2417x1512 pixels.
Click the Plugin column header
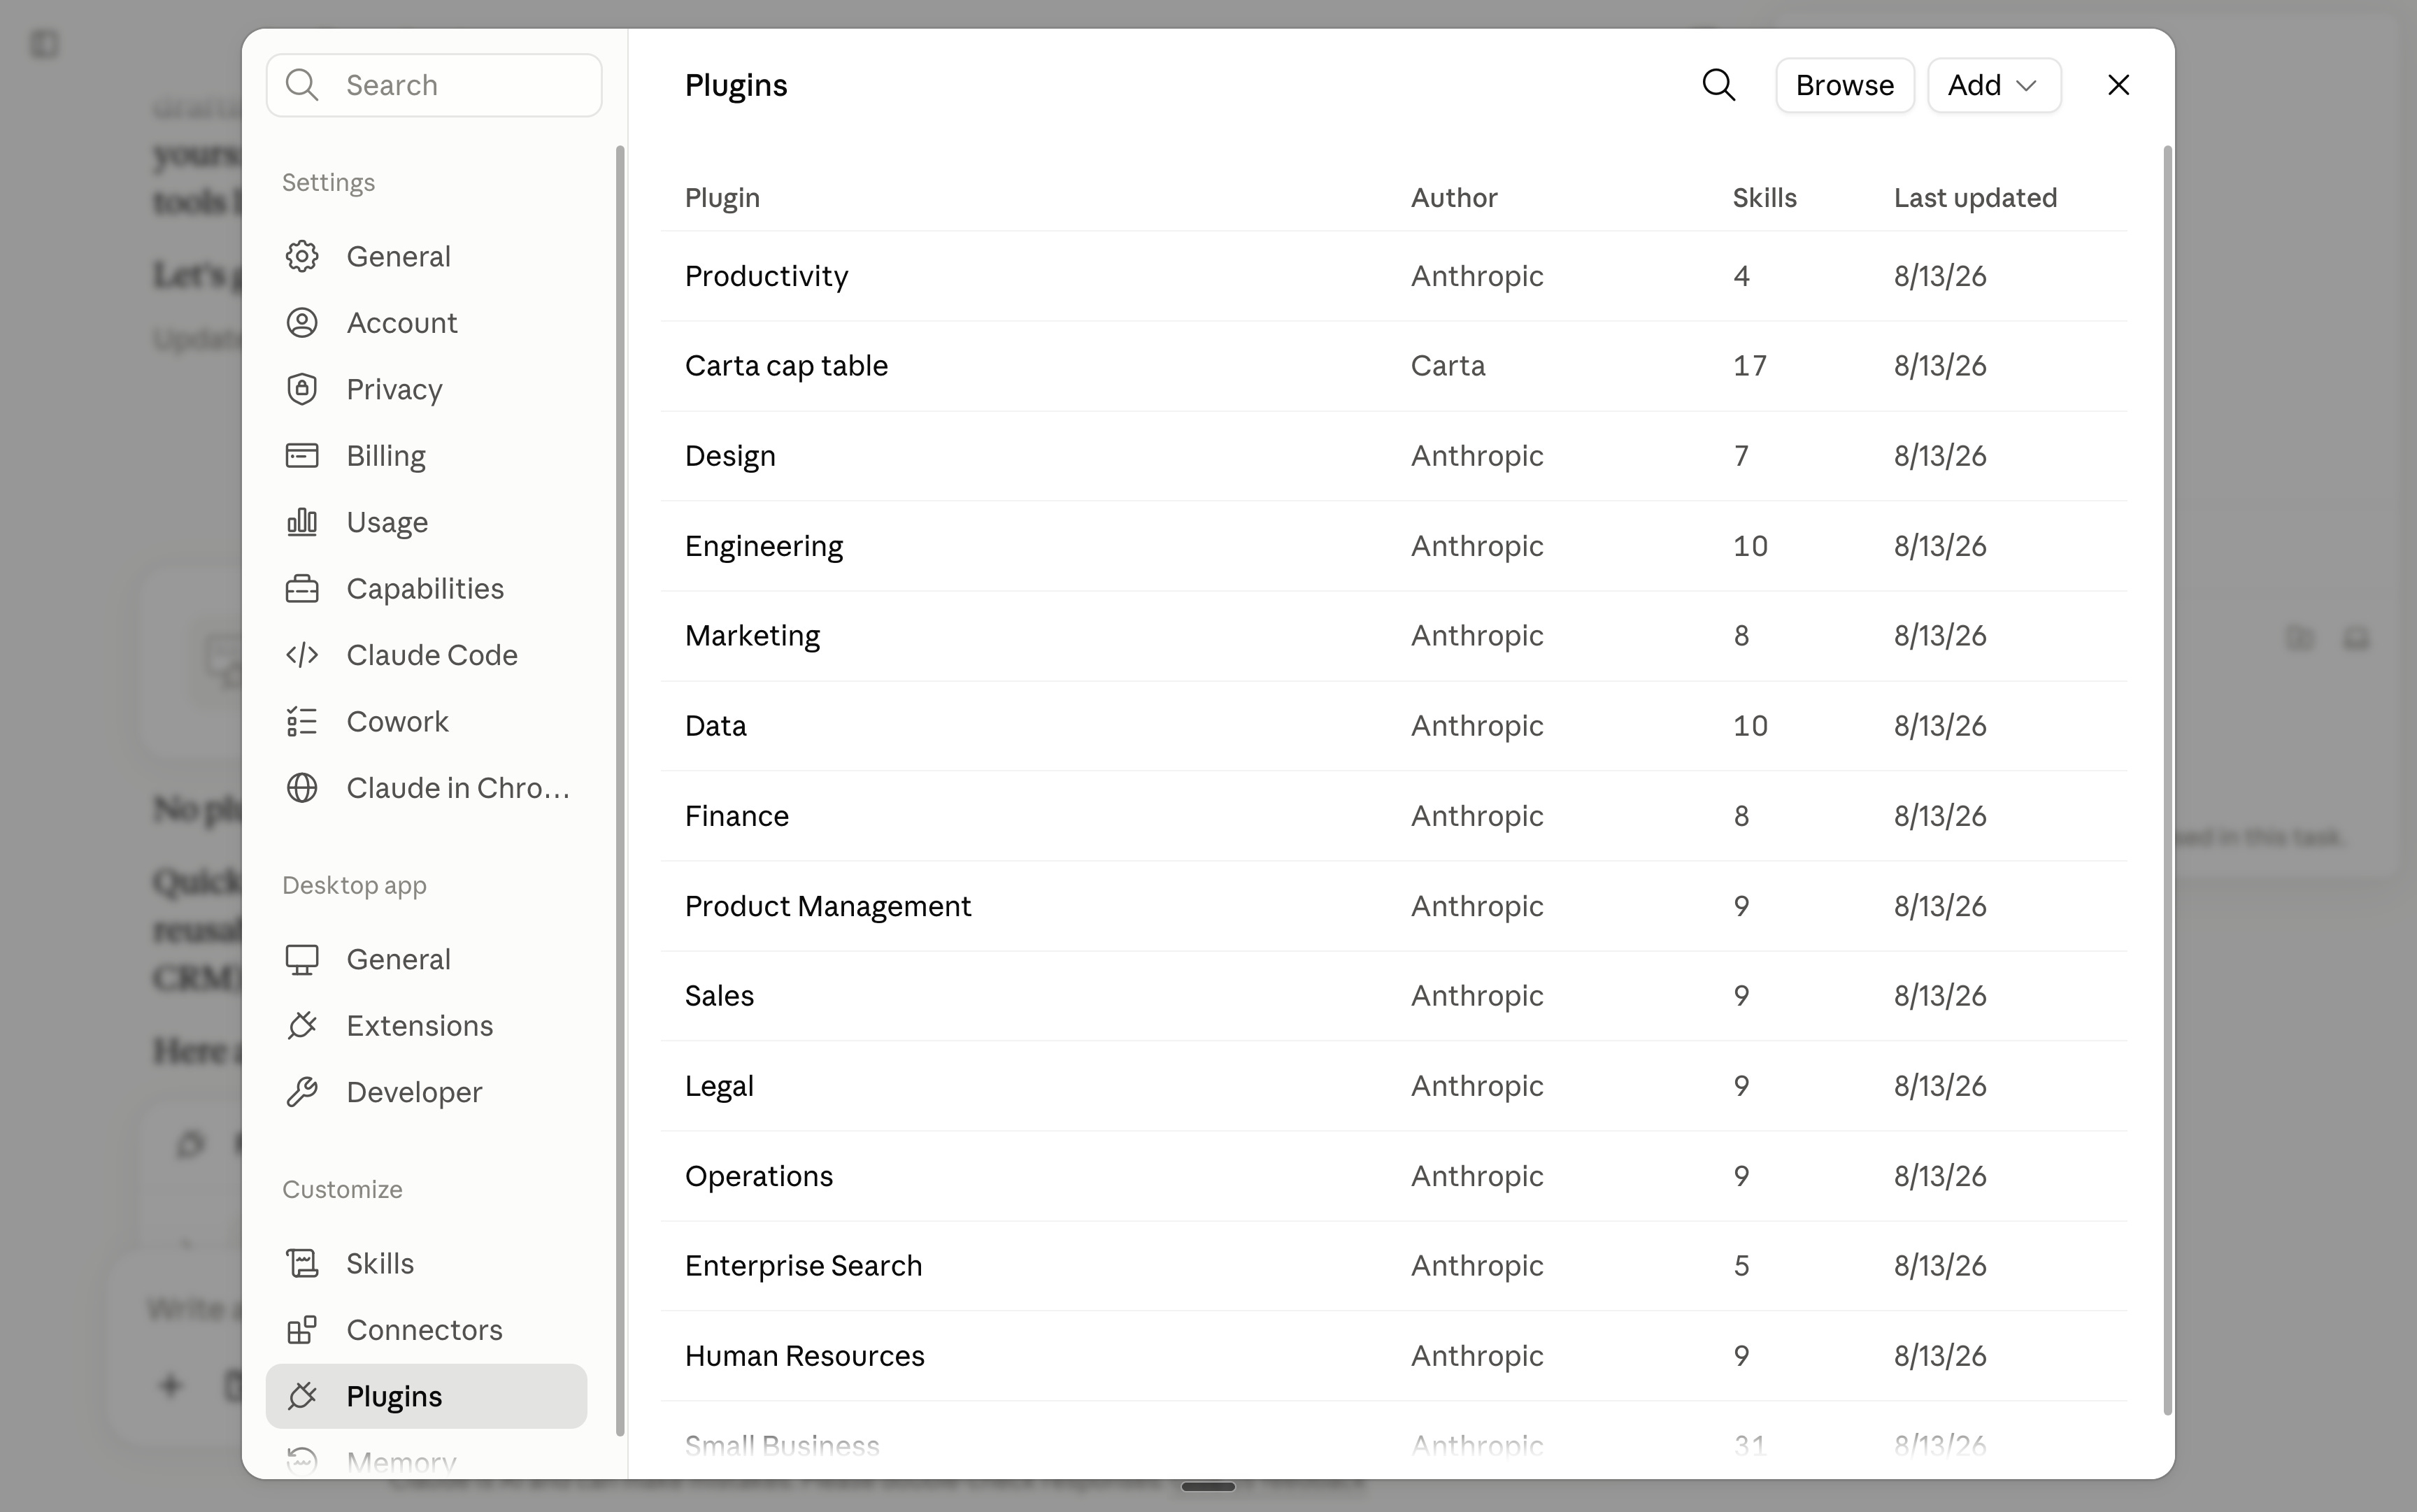pyautogui.click(x=722, y=198)
